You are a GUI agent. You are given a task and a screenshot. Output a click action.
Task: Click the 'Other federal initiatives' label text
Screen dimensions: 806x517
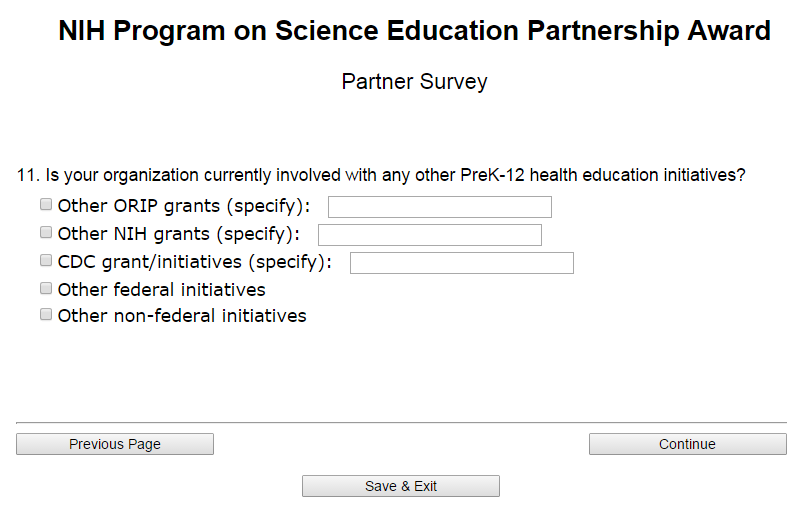click(x=162, y=290)
